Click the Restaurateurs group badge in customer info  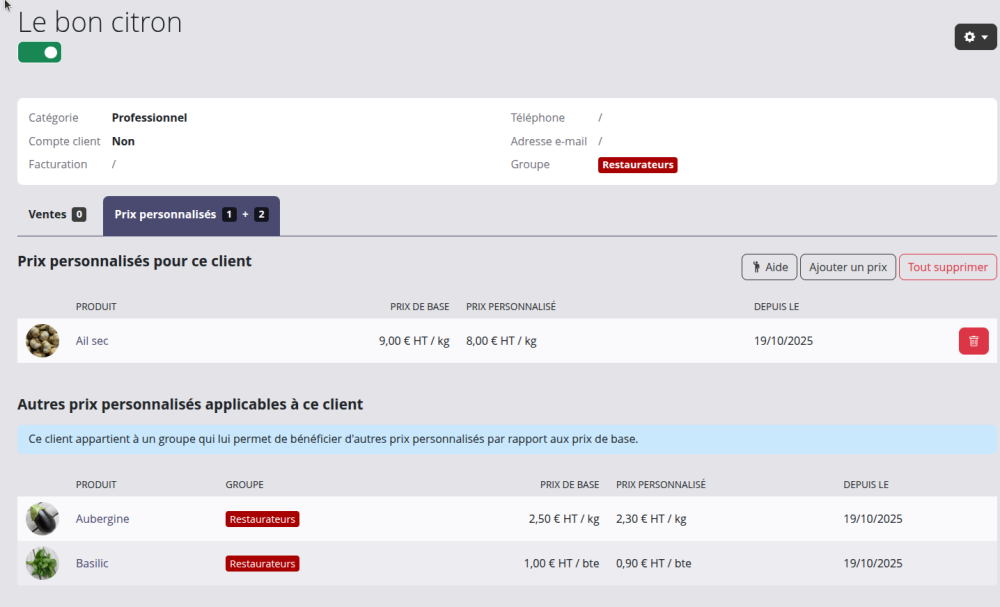click(x=637, y=165)
